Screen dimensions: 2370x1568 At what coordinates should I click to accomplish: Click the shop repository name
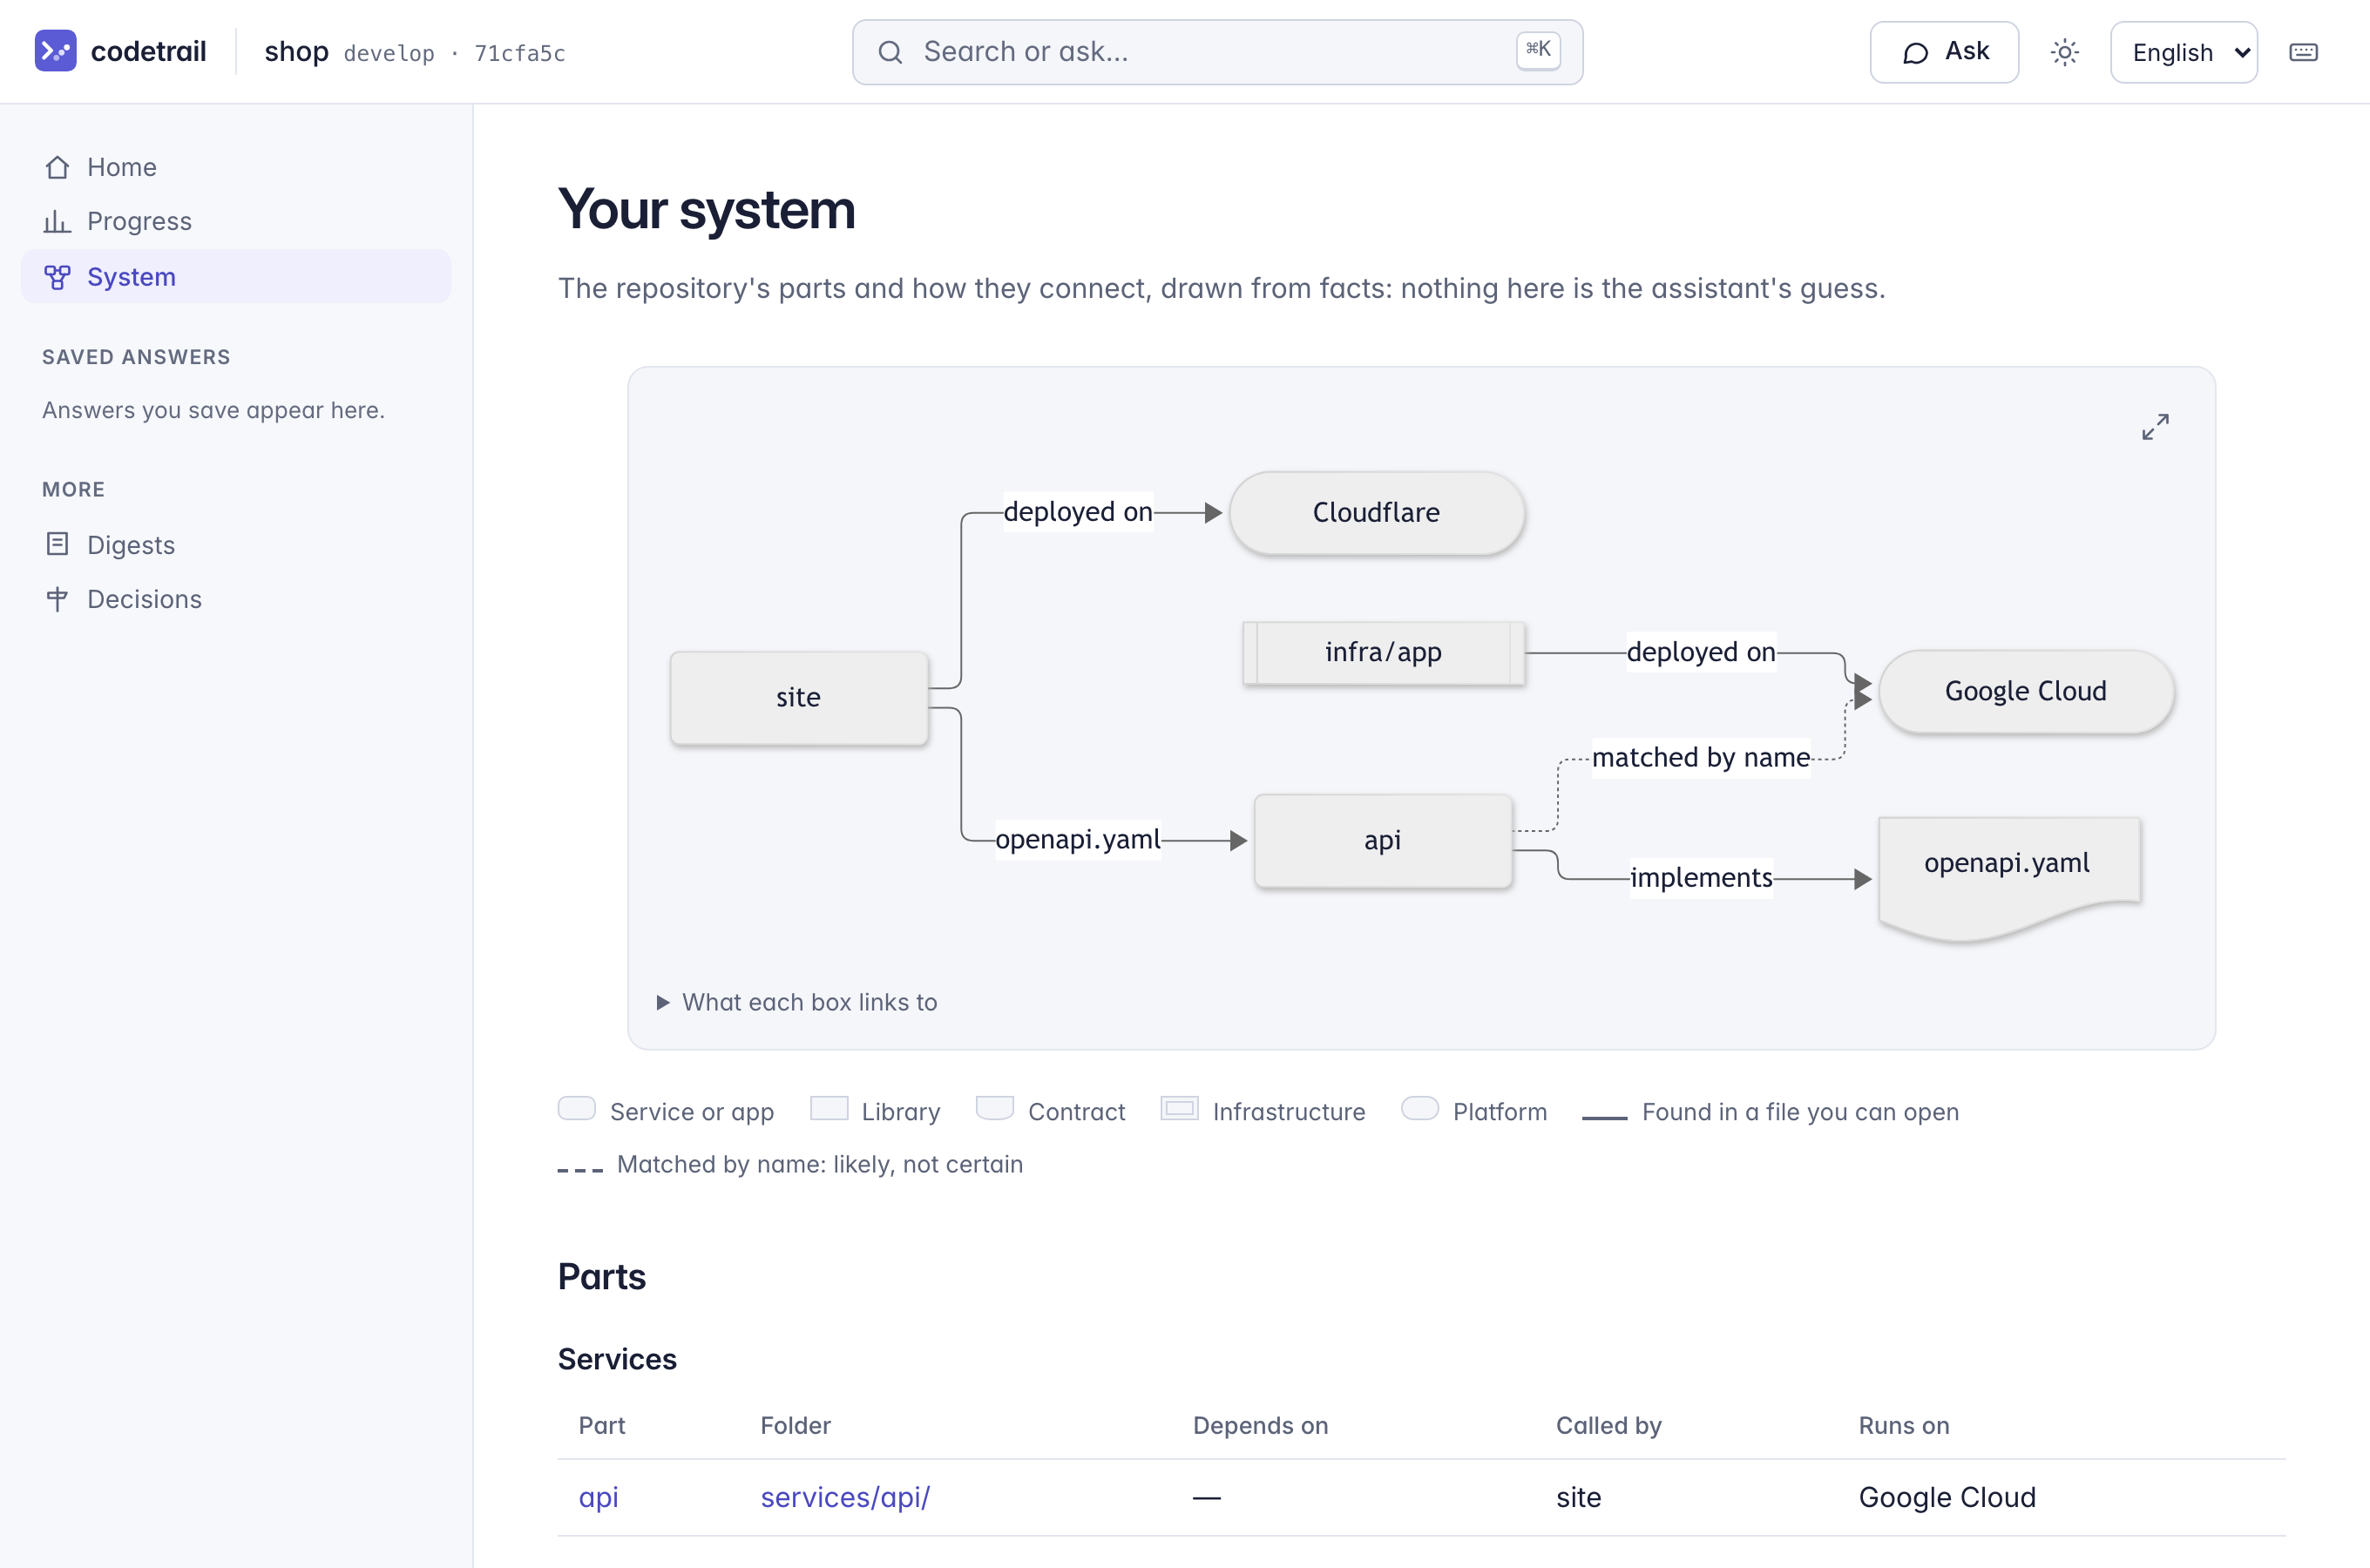tap(296, 52)
